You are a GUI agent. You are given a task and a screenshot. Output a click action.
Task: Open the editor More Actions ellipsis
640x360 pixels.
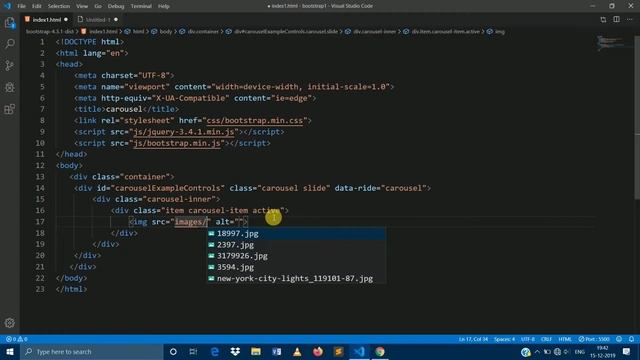(x=630, y=19)
